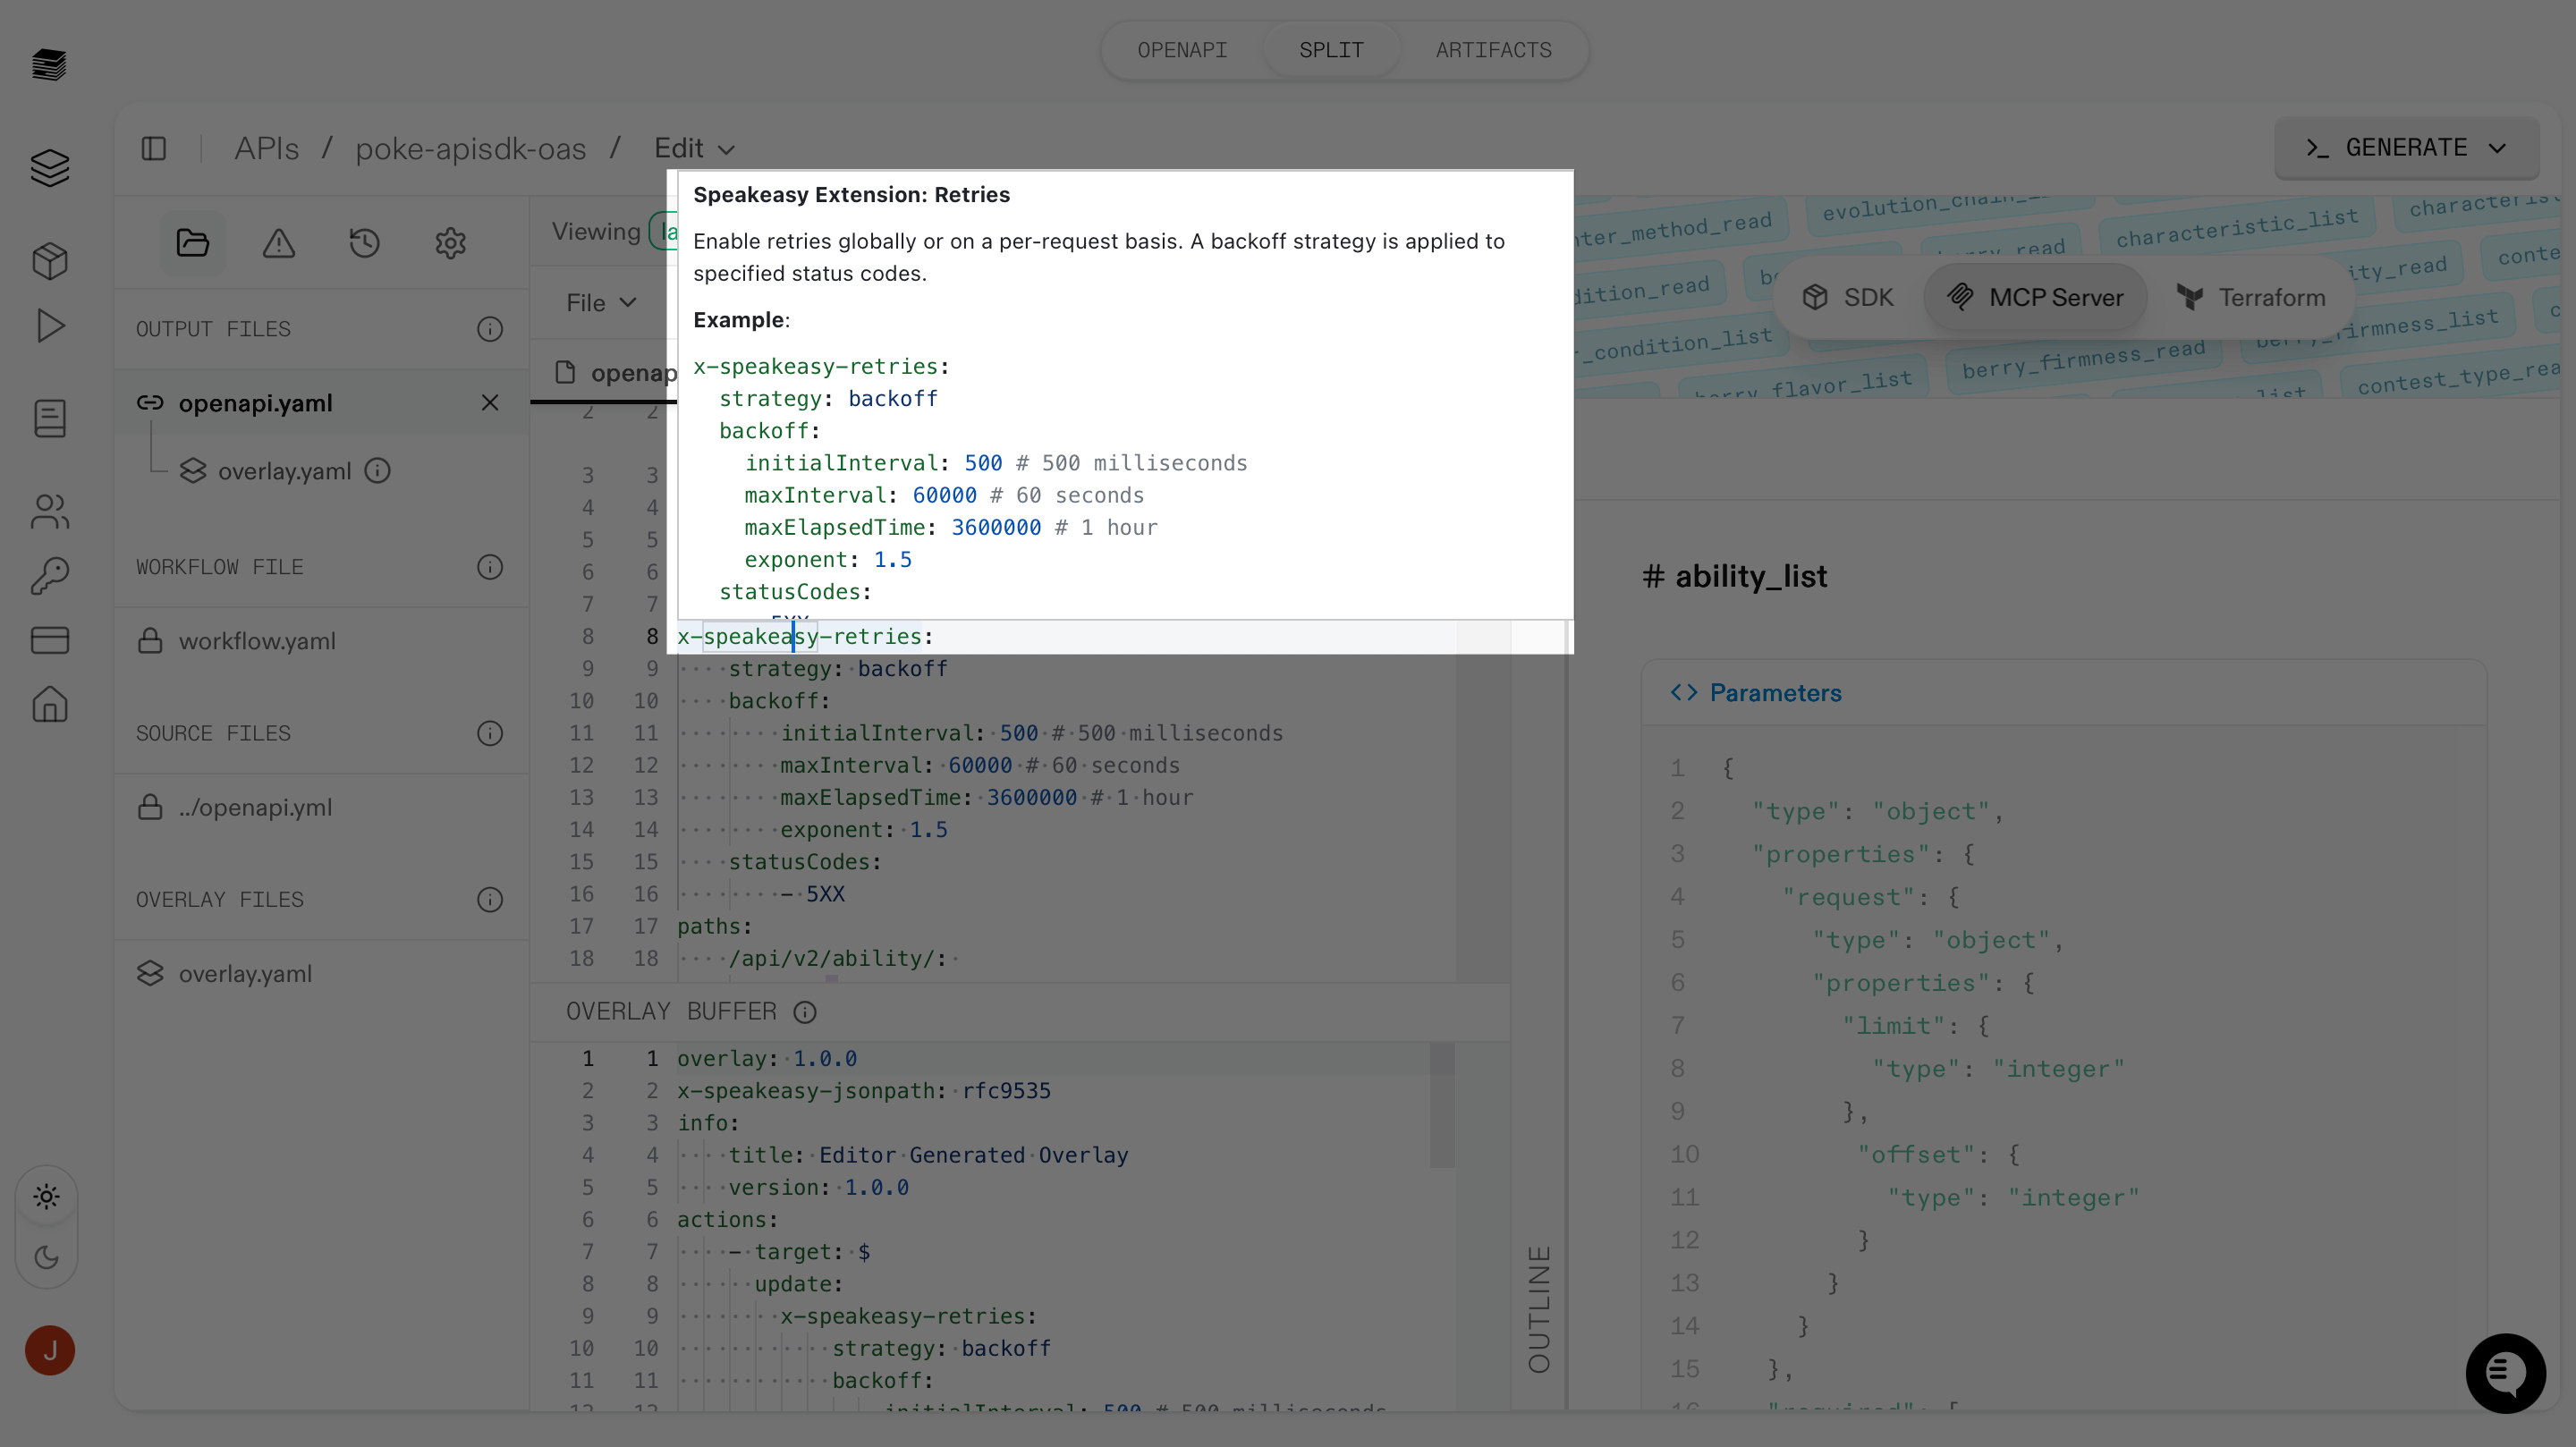Screen dimensions: 2576x1447
Task: Open the warnings triangle tab
Action: coord(278,243)
